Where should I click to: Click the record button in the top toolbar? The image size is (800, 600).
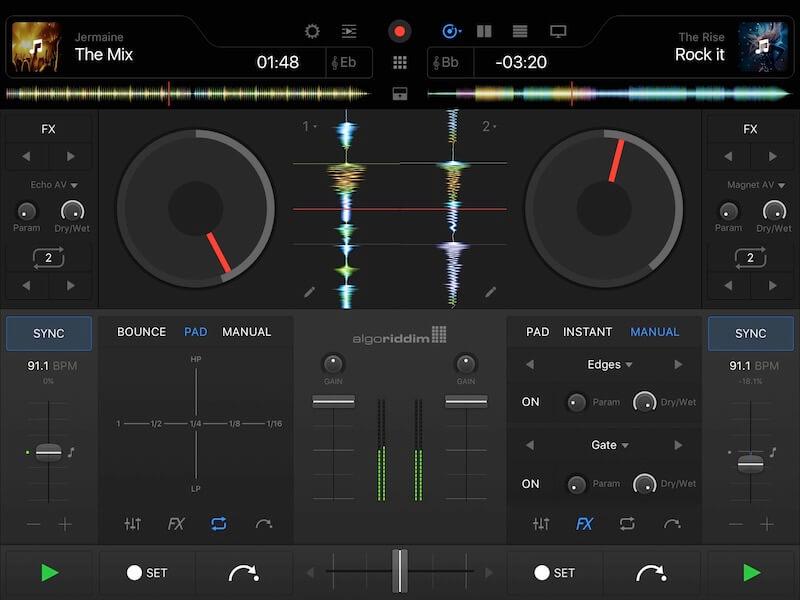point(401,31)
